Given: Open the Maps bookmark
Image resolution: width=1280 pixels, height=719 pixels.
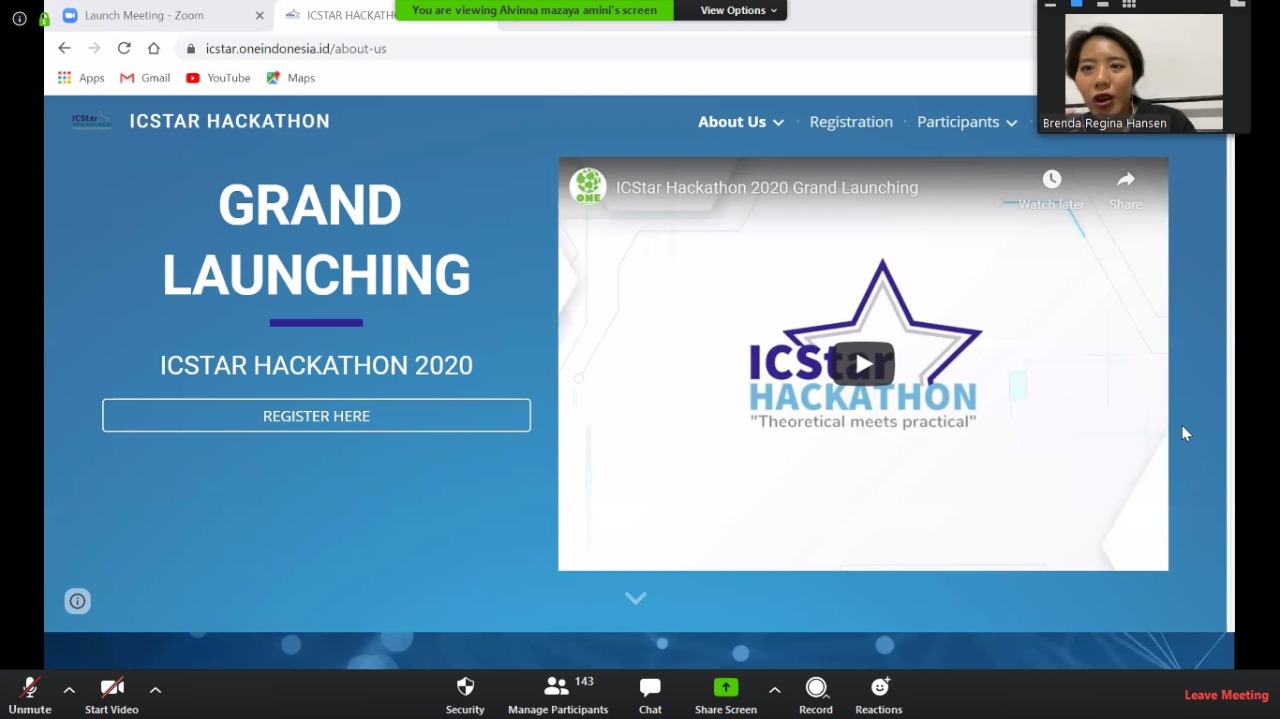Looking at the screenshot, I should 291,78.
